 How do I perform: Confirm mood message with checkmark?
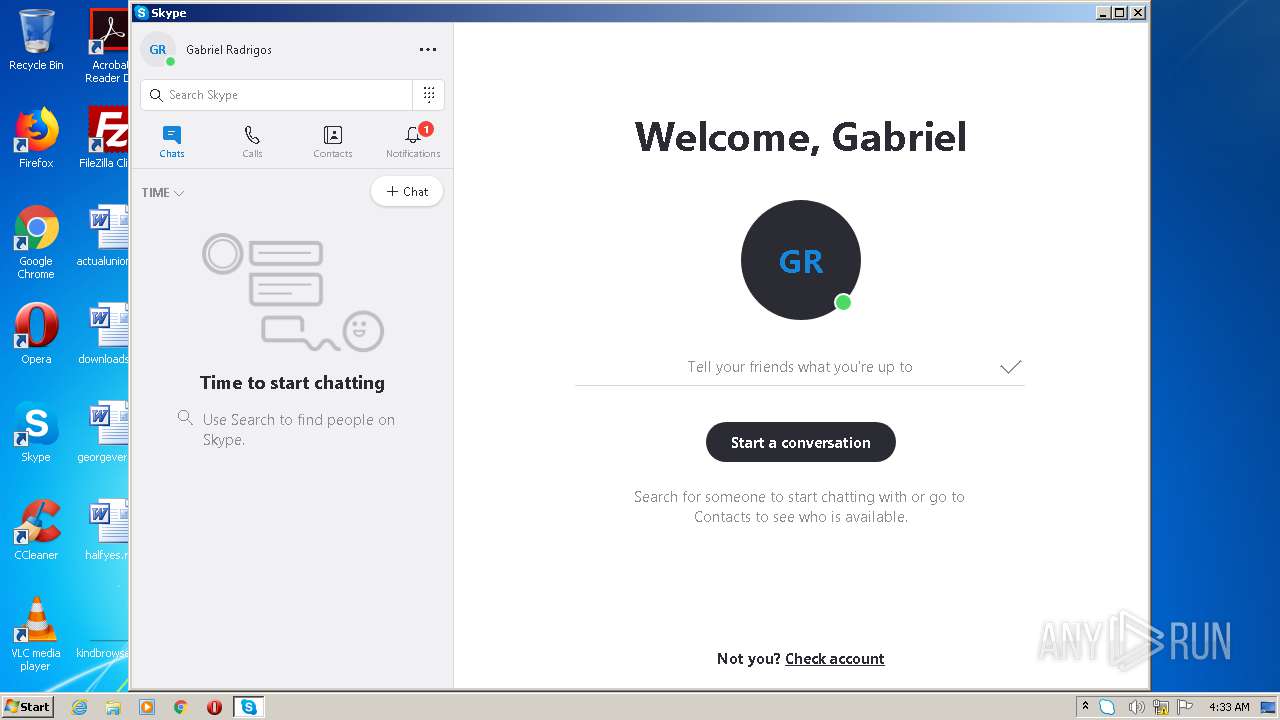pyautogui.click(x=1011, y=367)
